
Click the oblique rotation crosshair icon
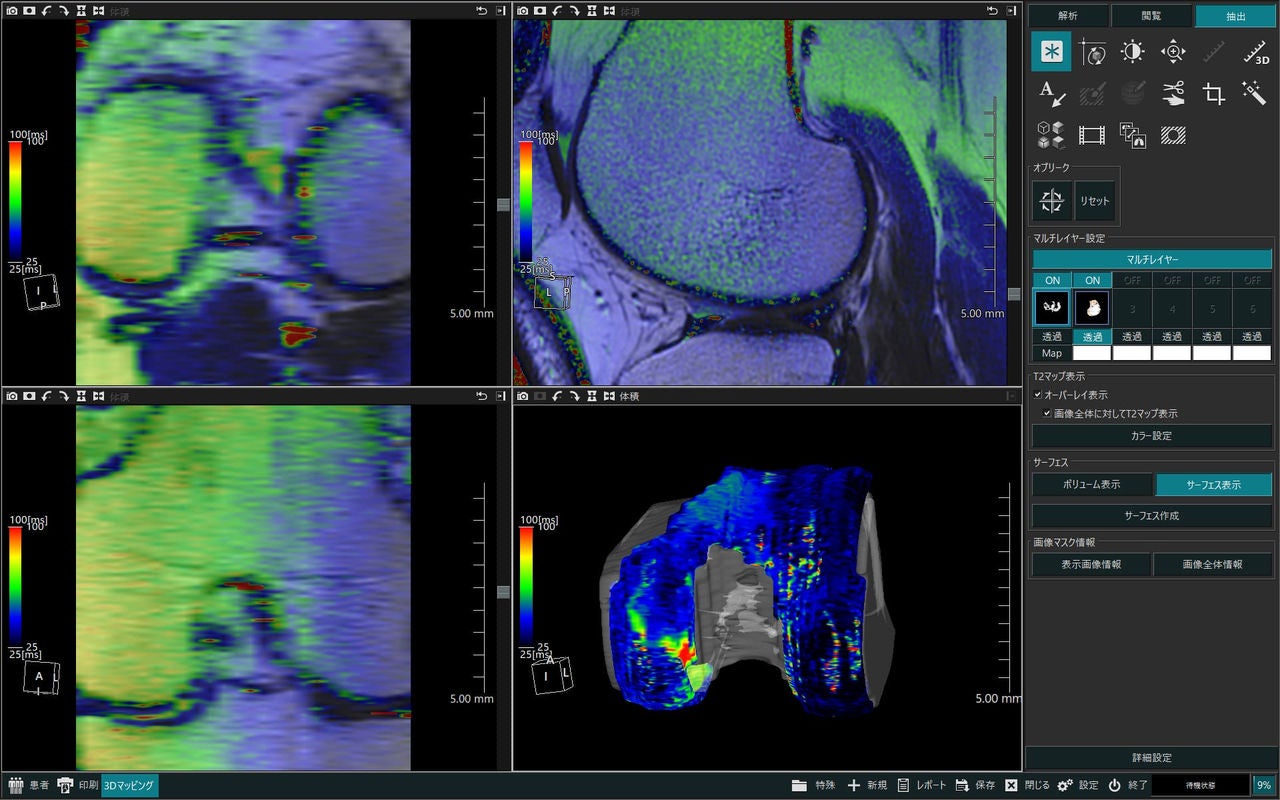(x=1052, y=201)
